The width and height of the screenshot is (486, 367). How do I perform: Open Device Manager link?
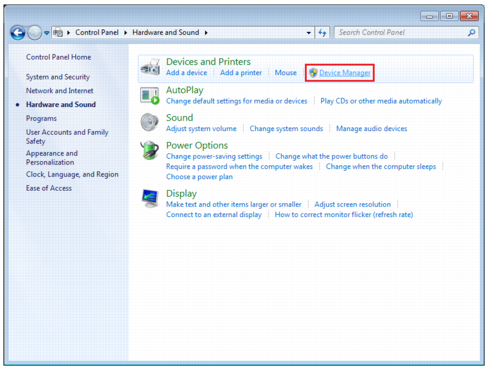345,73
